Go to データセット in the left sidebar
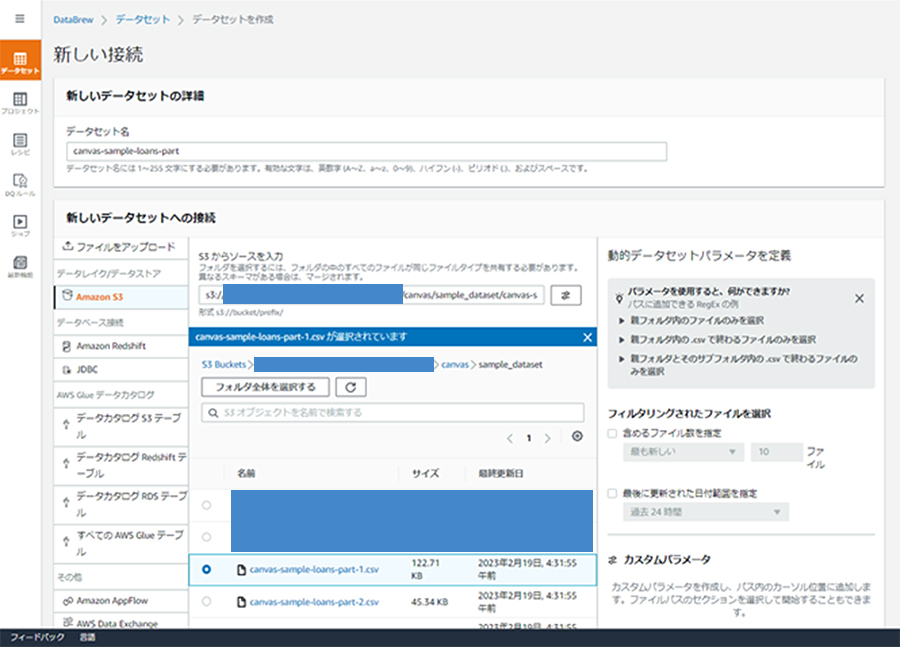The height and width of the screenshot is (647, 900). (20, 61)
